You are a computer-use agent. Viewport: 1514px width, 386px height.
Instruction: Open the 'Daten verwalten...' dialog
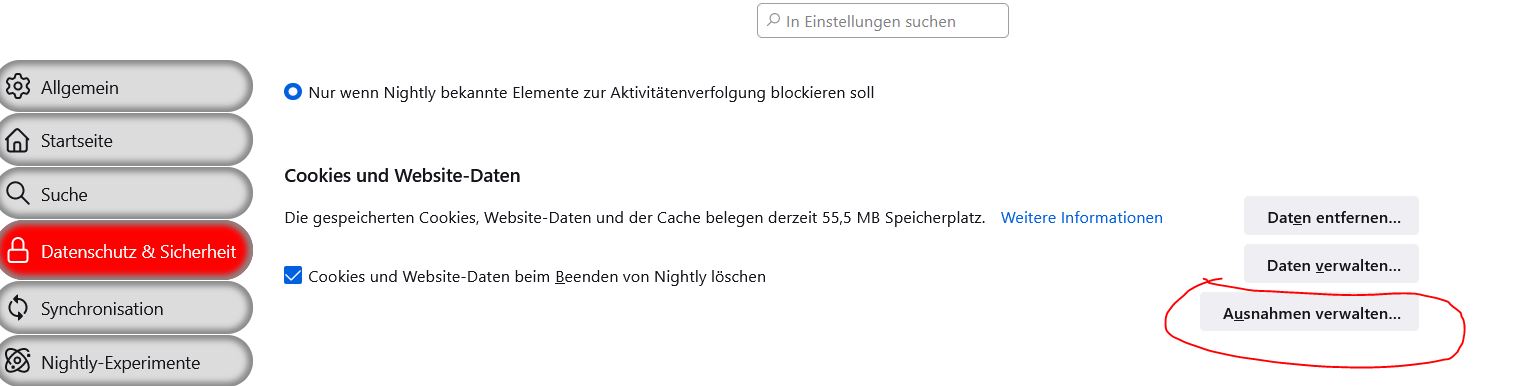[x=1331, y=265]
